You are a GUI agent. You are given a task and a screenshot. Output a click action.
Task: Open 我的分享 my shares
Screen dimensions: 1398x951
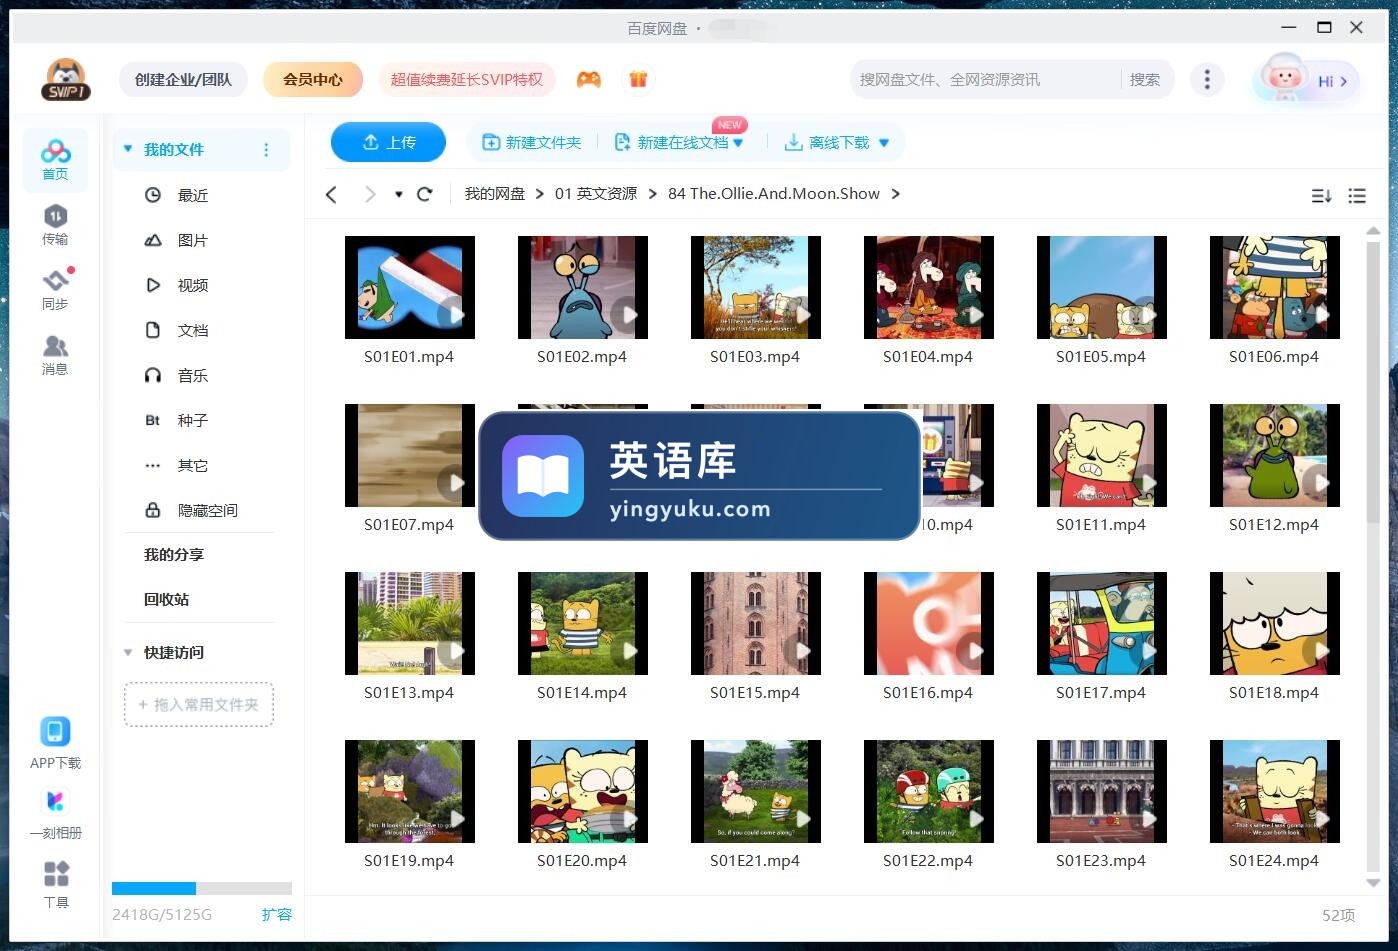(x=174, y=554)
